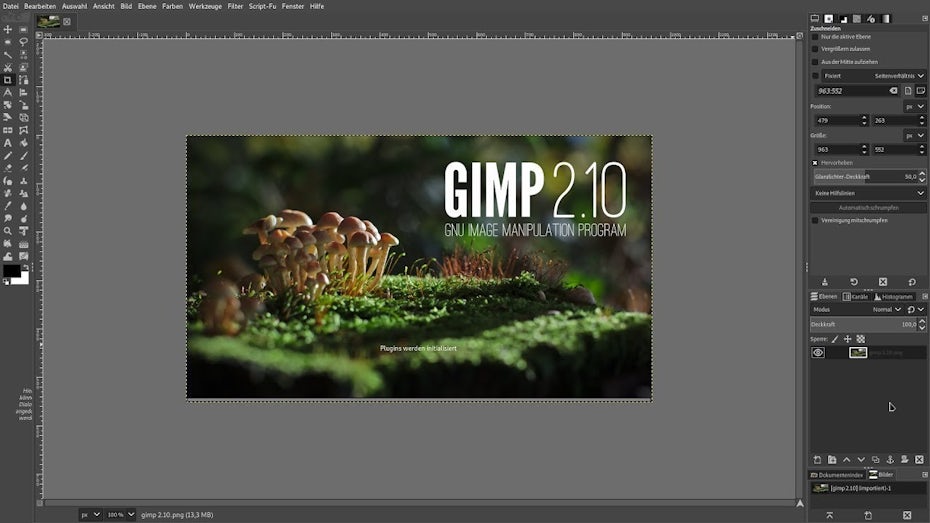
Task: Select the Pencil tool
Action: 8,155
